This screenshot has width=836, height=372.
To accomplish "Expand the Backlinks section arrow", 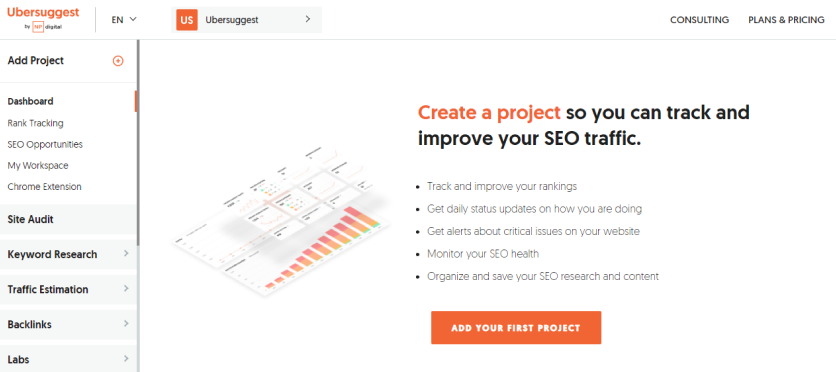I will tap(126, 324).
